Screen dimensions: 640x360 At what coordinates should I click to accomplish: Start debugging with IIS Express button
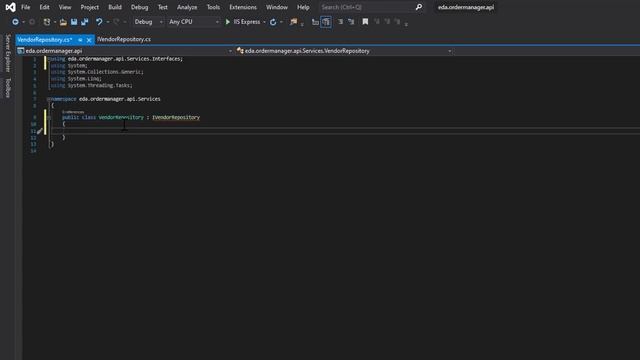coord(242,22)
